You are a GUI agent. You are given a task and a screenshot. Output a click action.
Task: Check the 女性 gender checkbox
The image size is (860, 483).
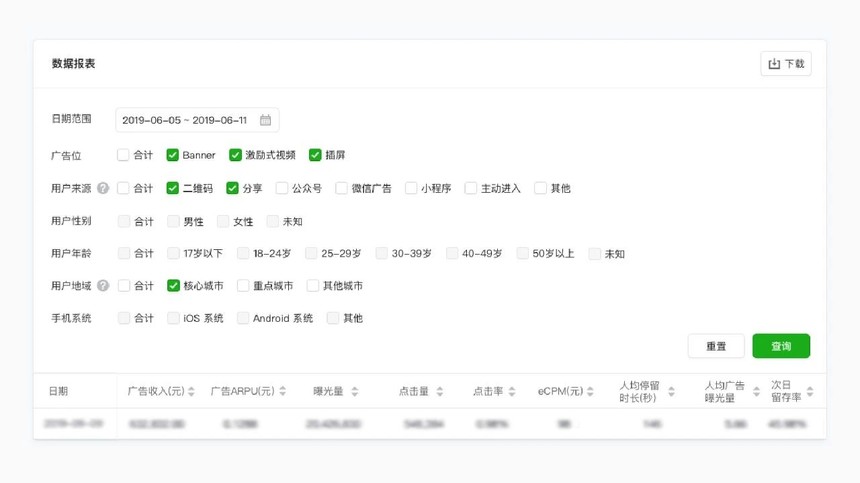click(x=223, y=221)
